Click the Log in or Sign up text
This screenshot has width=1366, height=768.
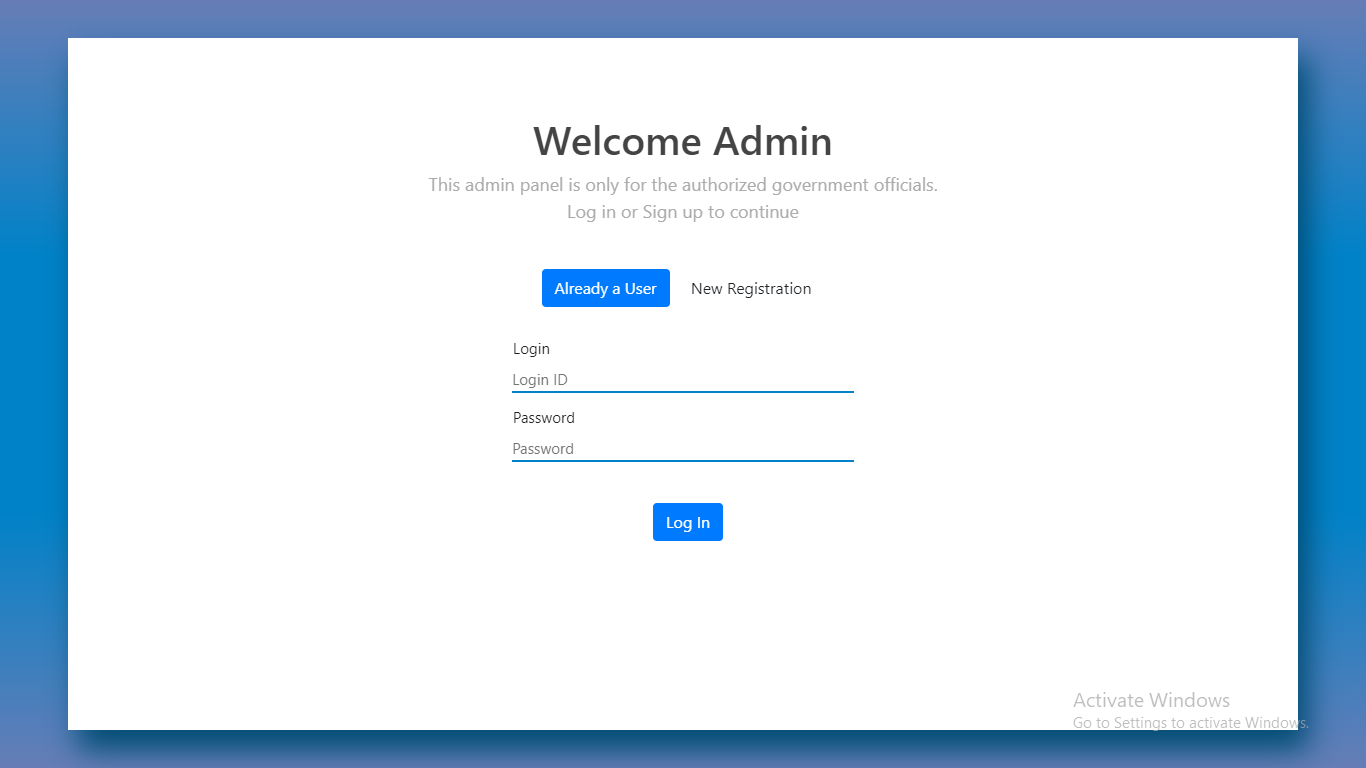coord(683,212)
